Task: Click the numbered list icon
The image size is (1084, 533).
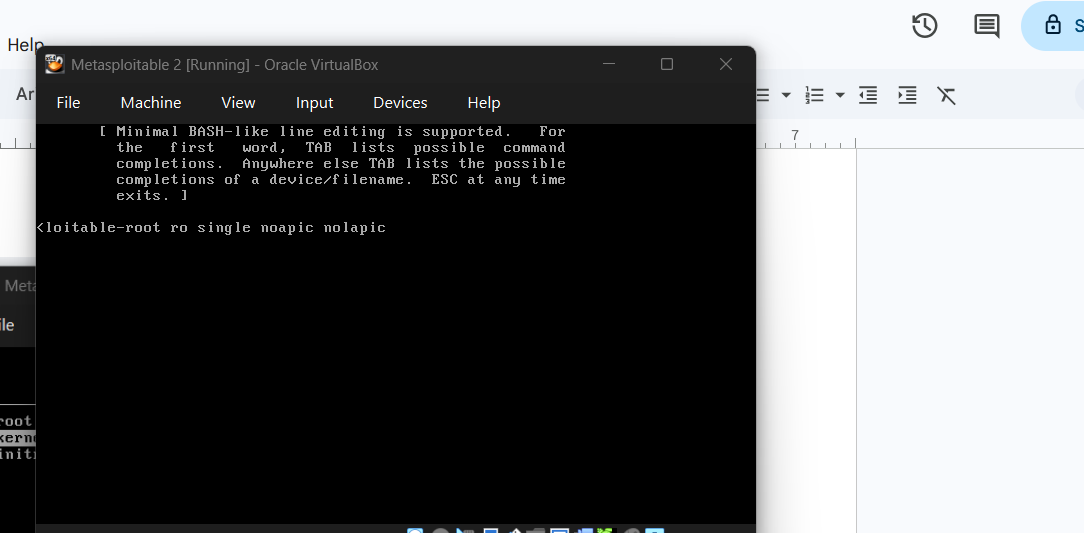Action: [815, 95]
